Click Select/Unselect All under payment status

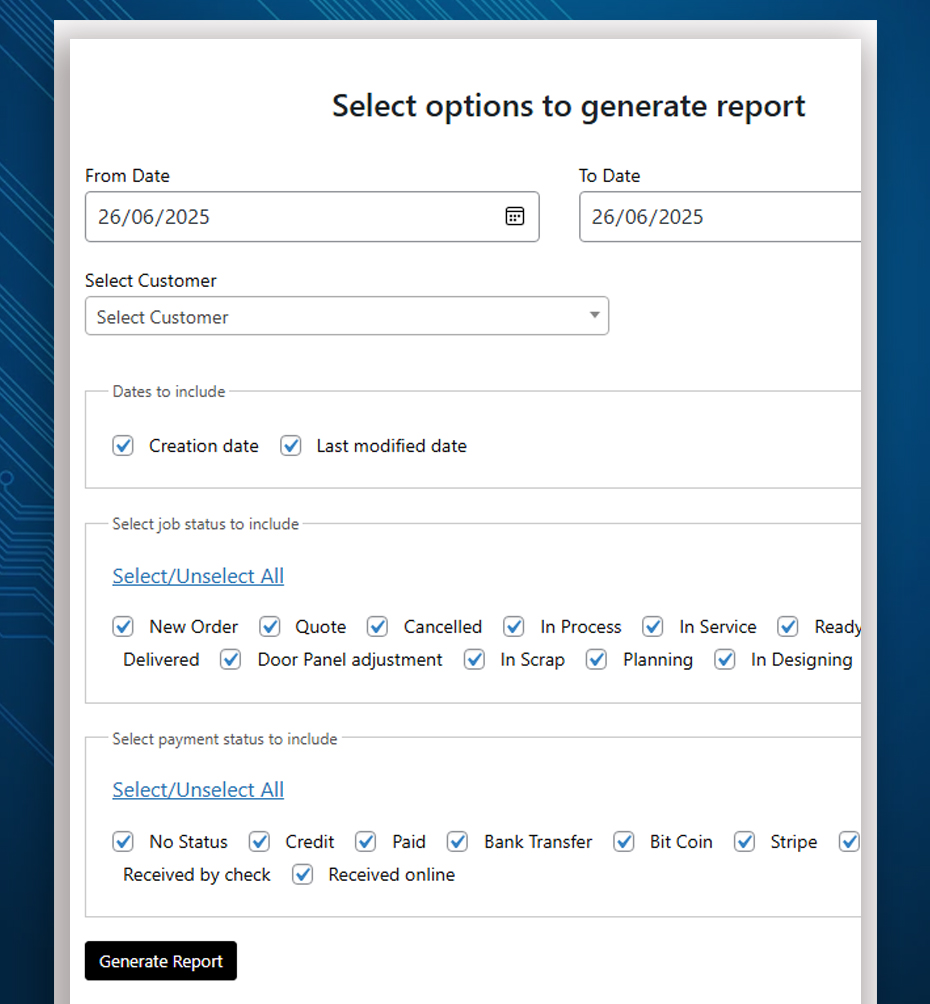coord(198,789)
